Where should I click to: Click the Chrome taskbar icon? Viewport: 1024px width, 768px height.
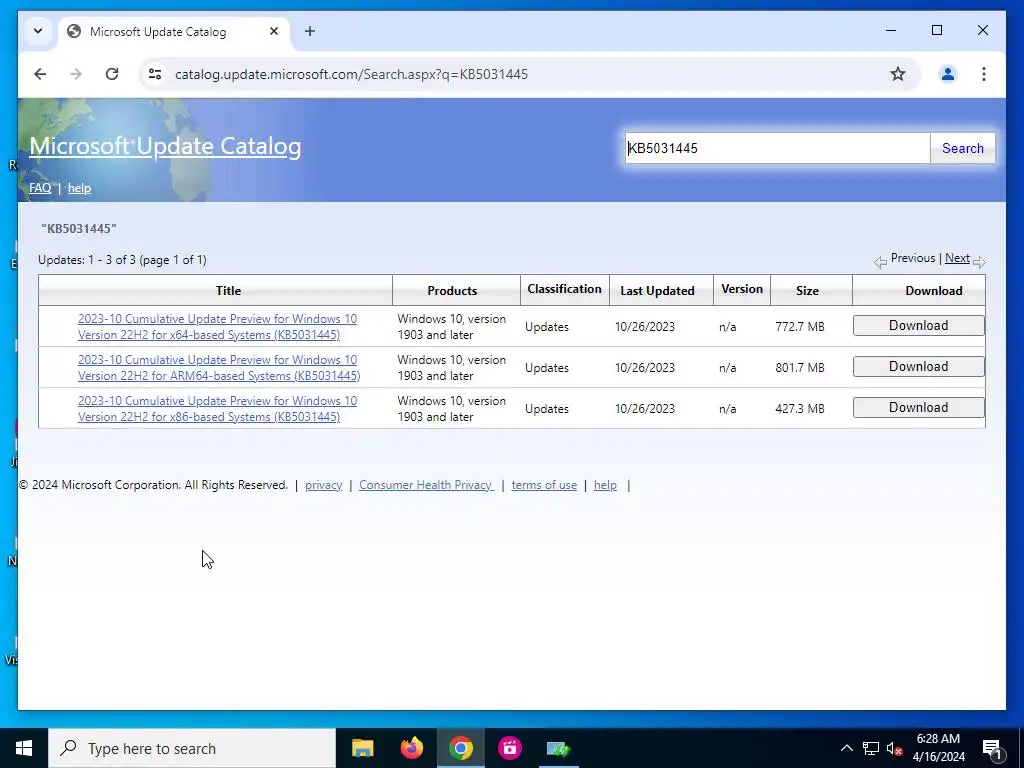point(460,748)
